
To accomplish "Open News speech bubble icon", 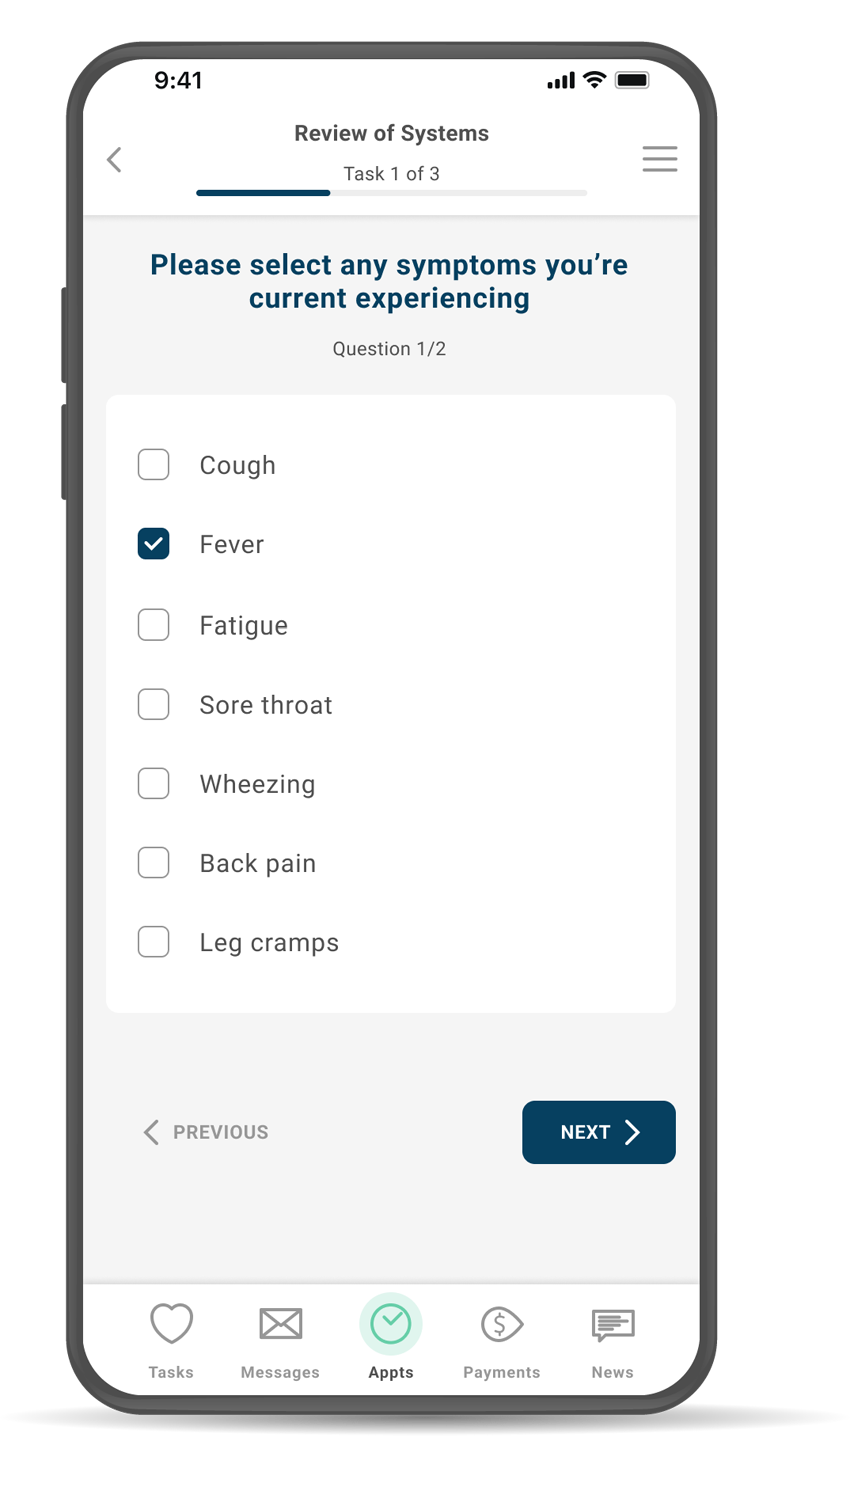I will coord(612,1325).
